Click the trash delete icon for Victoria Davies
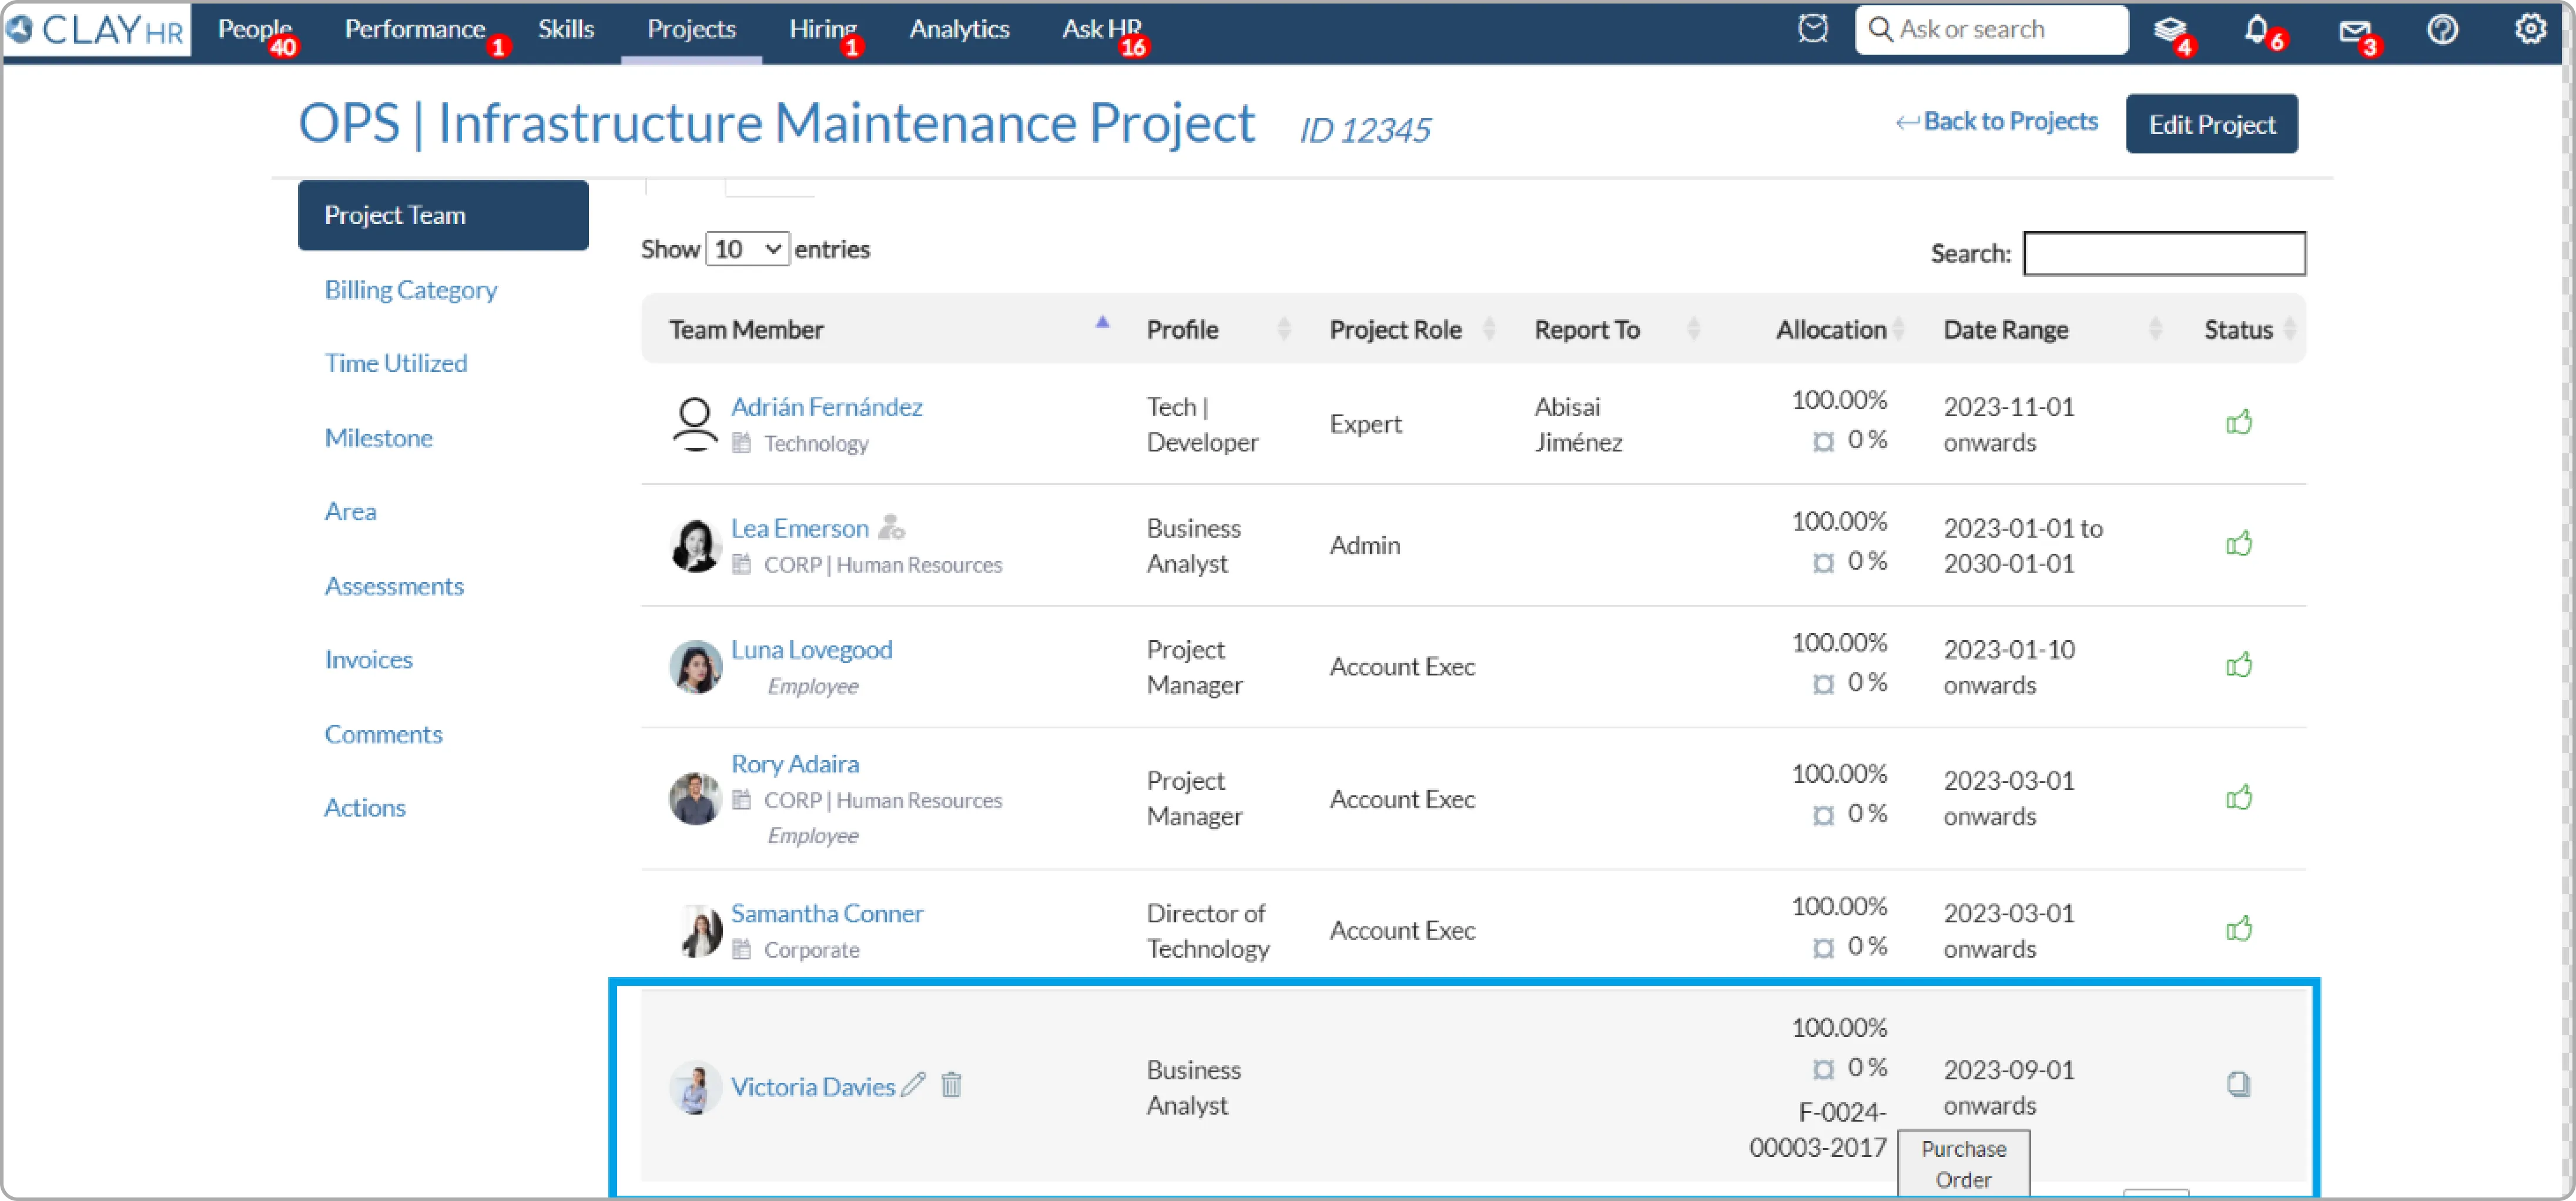 click(951, 1085)
